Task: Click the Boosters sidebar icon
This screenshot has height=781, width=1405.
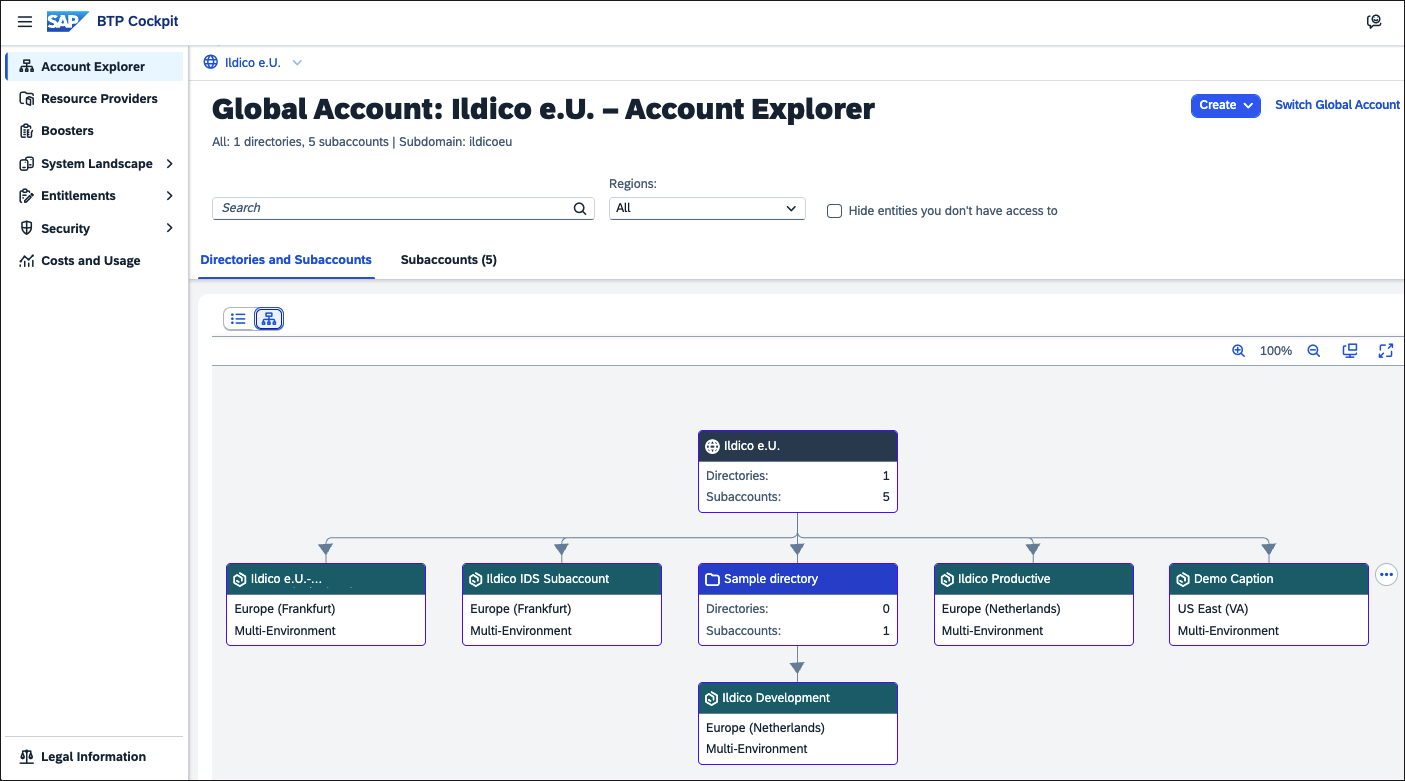Action: [x=27, y=131]
